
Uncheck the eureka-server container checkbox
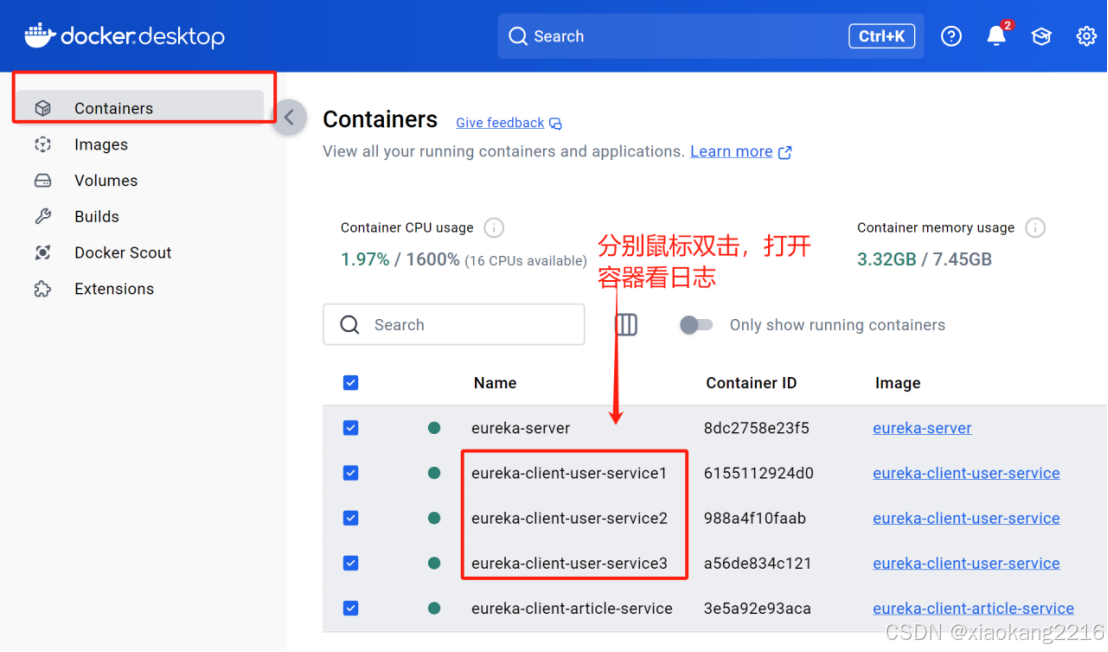click(x=351, y=427)
